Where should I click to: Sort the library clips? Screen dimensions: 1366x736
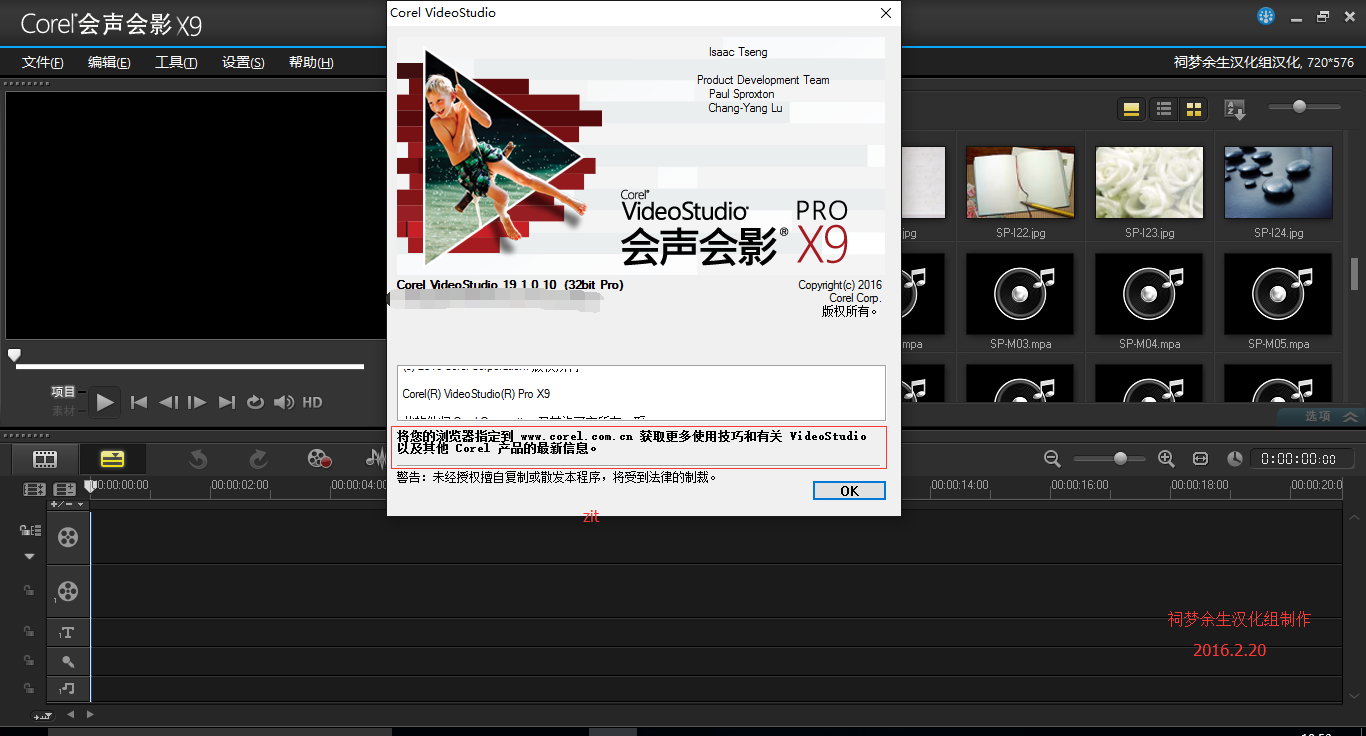(1235, 109)
